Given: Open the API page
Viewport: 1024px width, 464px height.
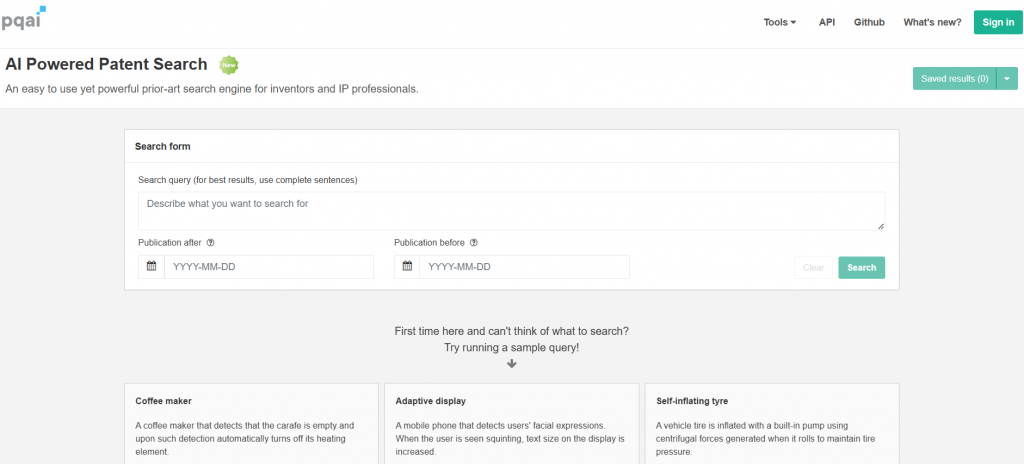Looking at the screenshot, I should (x=827, y=22).
